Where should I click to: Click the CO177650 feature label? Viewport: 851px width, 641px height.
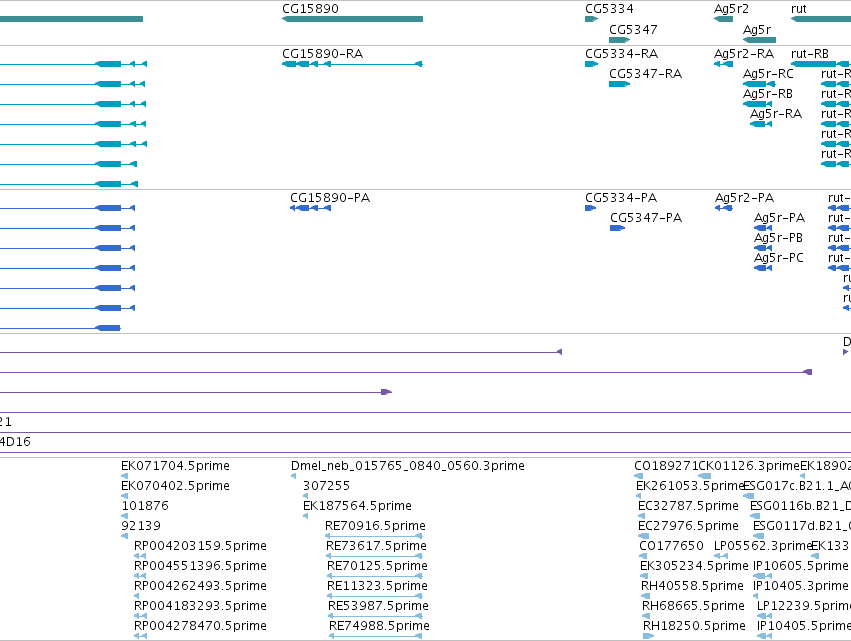click(671, 545)
